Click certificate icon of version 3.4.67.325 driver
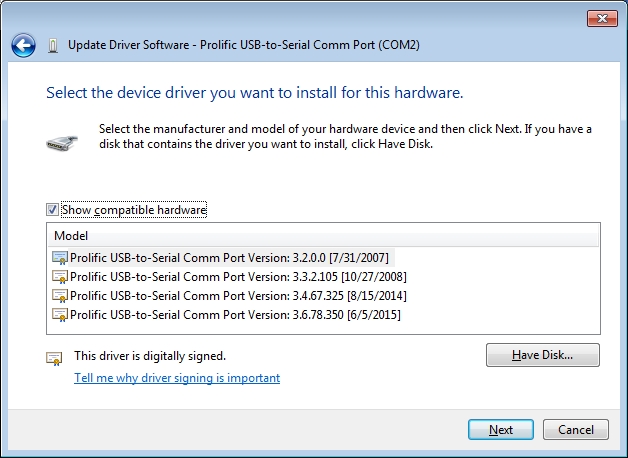Screen dimensions: 628x458 coord(60,296)
